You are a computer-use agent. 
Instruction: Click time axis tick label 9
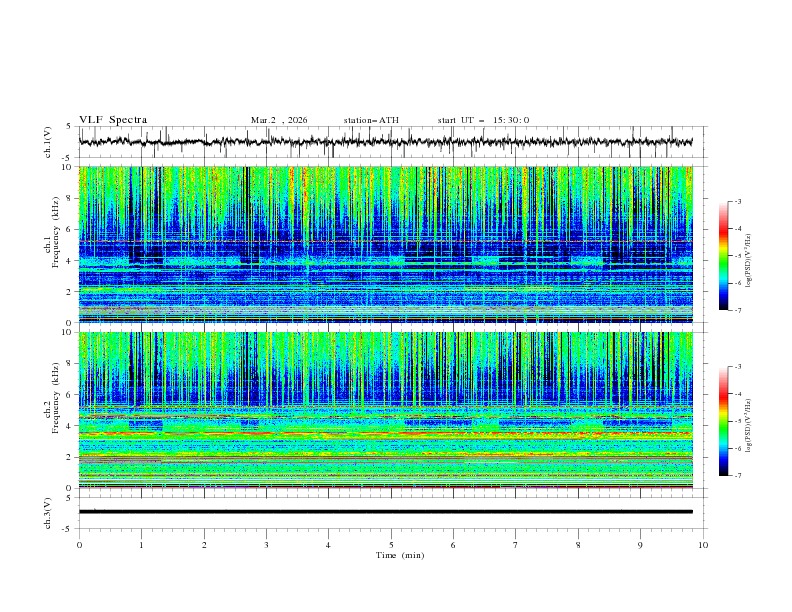(640, 545)
